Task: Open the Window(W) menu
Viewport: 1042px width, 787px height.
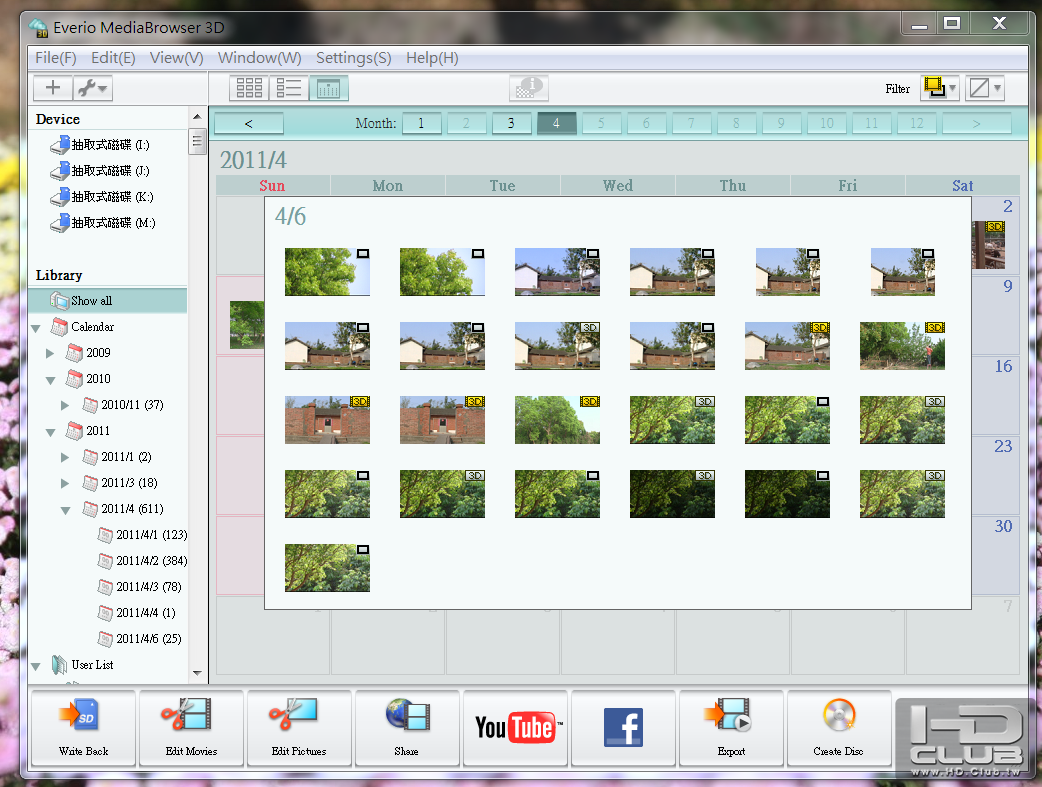Action: point(260,58)
